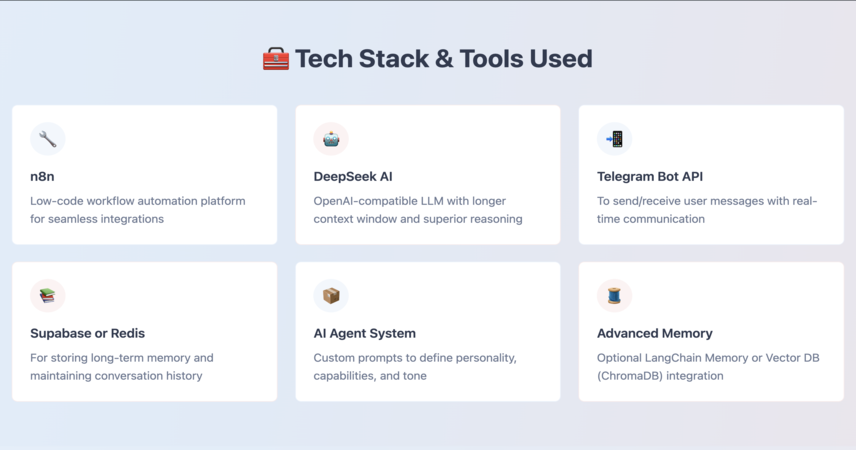Click the custom prompts personality description
Screen dimensions: 856x450
pos(415,366)
